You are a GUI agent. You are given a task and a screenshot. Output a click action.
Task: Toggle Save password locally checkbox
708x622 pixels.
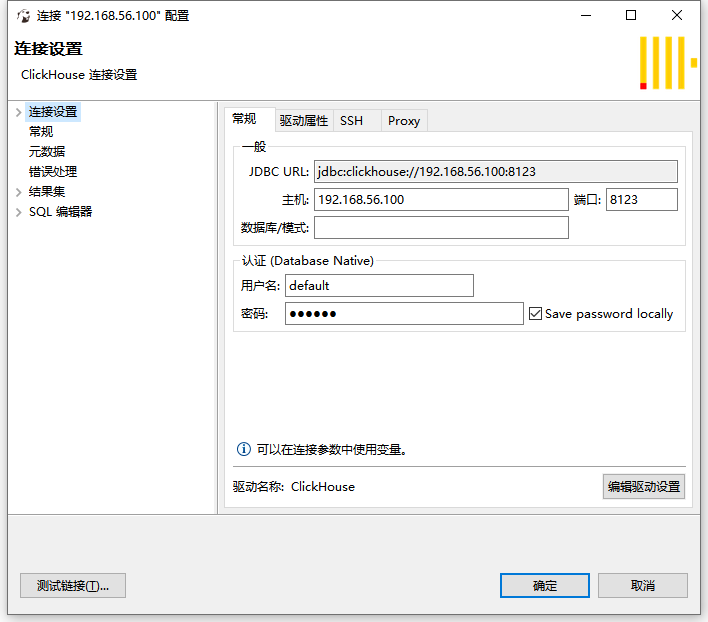click(535, 313)
